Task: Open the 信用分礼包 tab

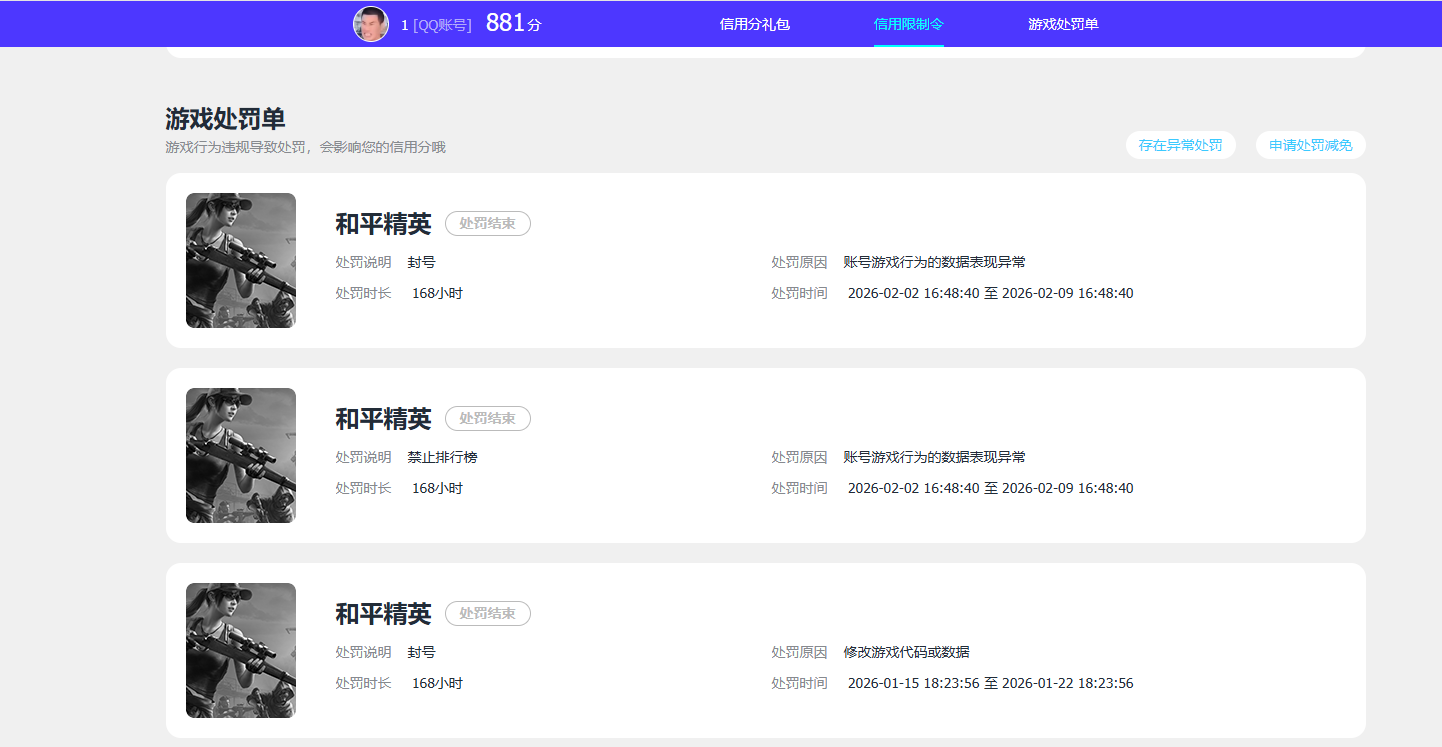Action: coord(755,24)
